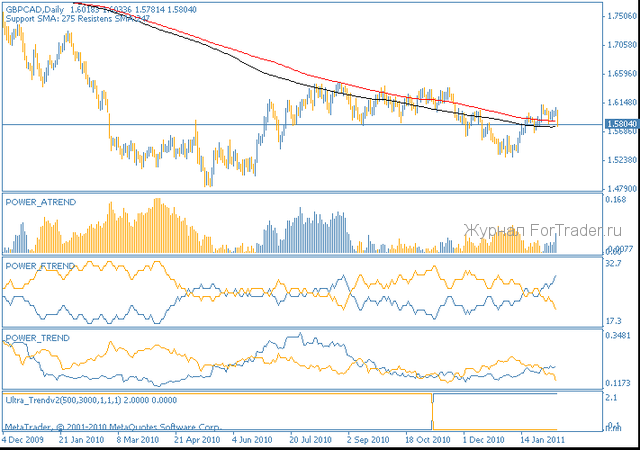Click the 1.75060 price axis value

[x=622, y=16]
